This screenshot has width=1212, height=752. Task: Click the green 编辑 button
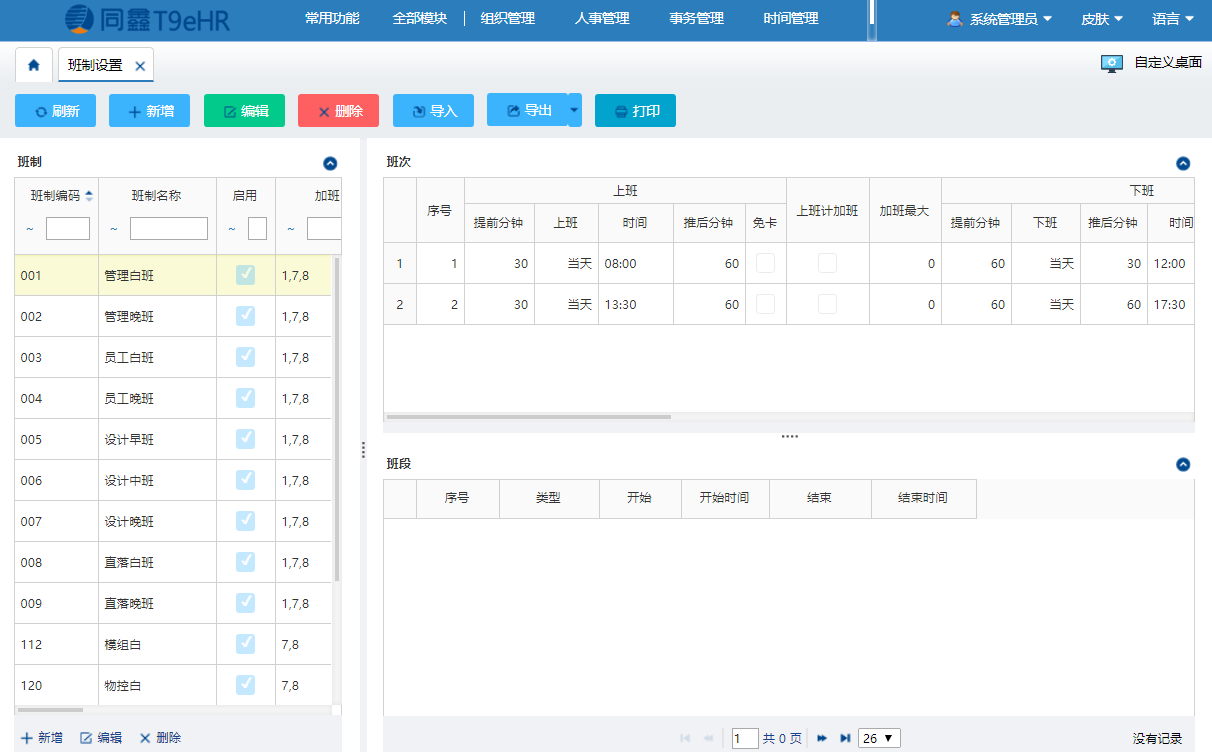(244, 111)
